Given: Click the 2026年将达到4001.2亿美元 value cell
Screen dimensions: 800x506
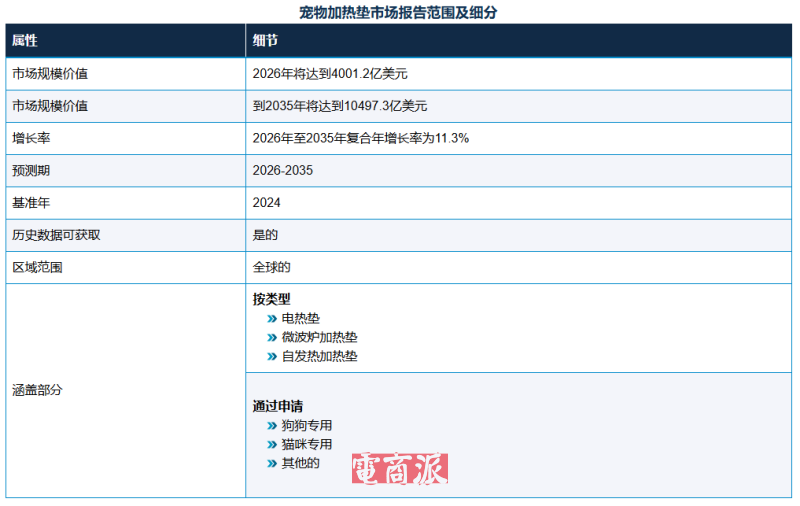Looking at the screenshot, I should [331, 73].
